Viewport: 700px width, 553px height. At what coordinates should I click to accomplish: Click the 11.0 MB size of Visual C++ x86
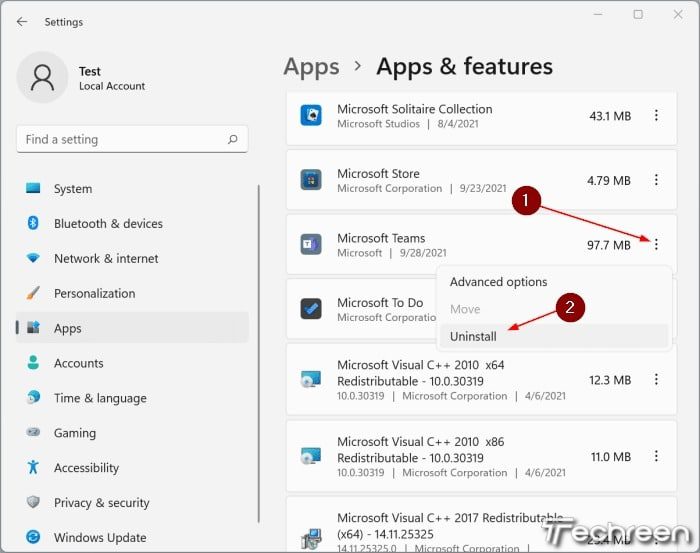click(611, 457)
